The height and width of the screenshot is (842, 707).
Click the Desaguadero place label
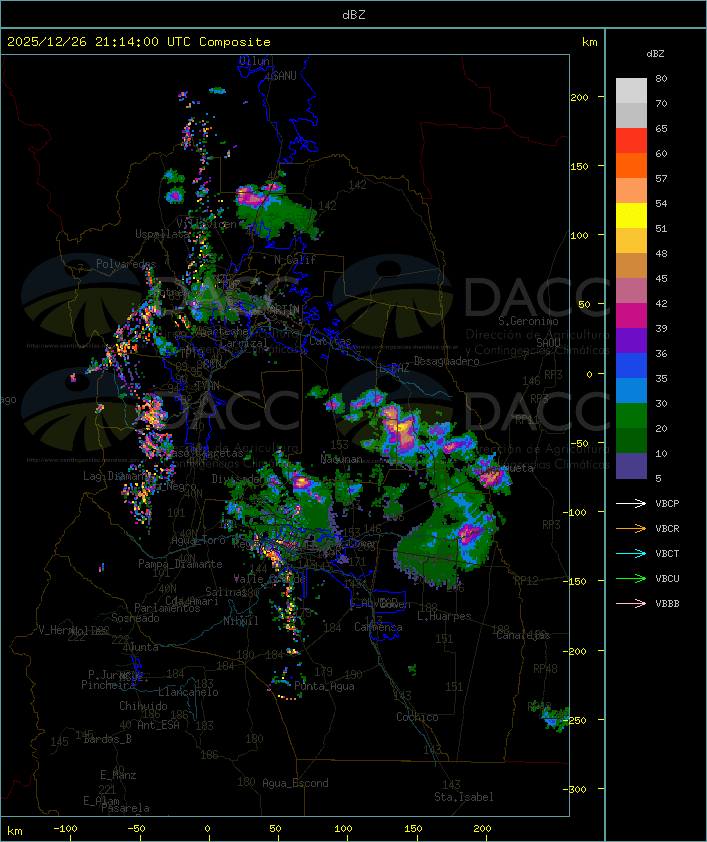click(446, 361)
